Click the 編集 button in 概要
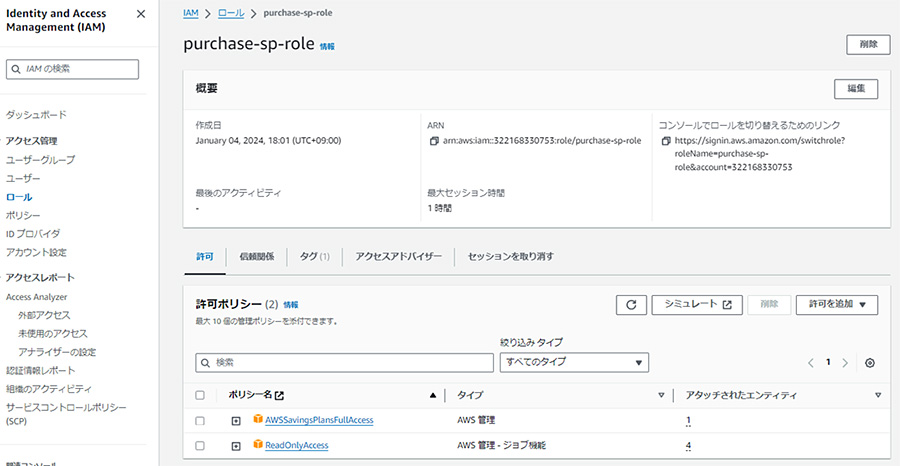 point(856,89)
